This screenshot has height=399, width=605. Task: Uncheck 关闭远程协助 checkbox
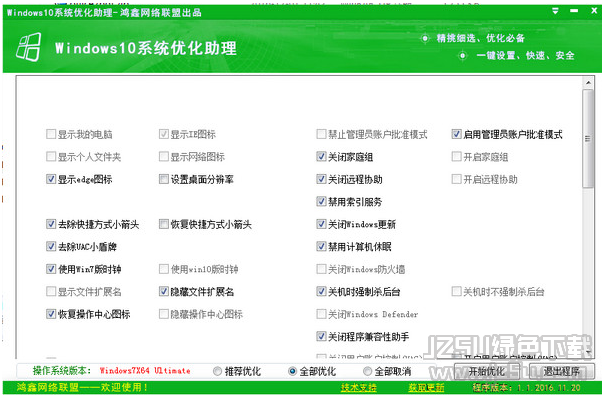pos(321,179)
